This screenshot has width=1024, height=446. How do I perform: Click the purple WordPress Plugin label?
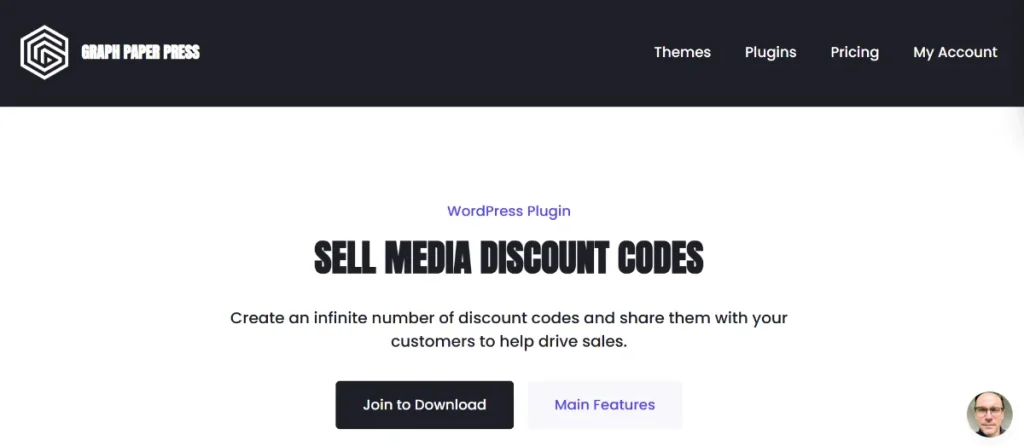[x=509, y=211]
